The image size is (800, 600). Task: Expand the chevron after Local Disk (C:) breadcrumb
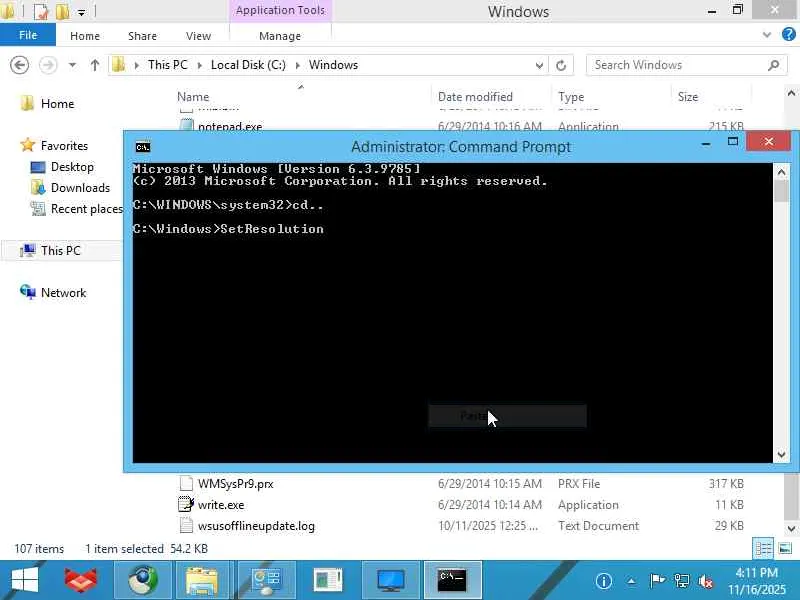(x=297, y=65)
